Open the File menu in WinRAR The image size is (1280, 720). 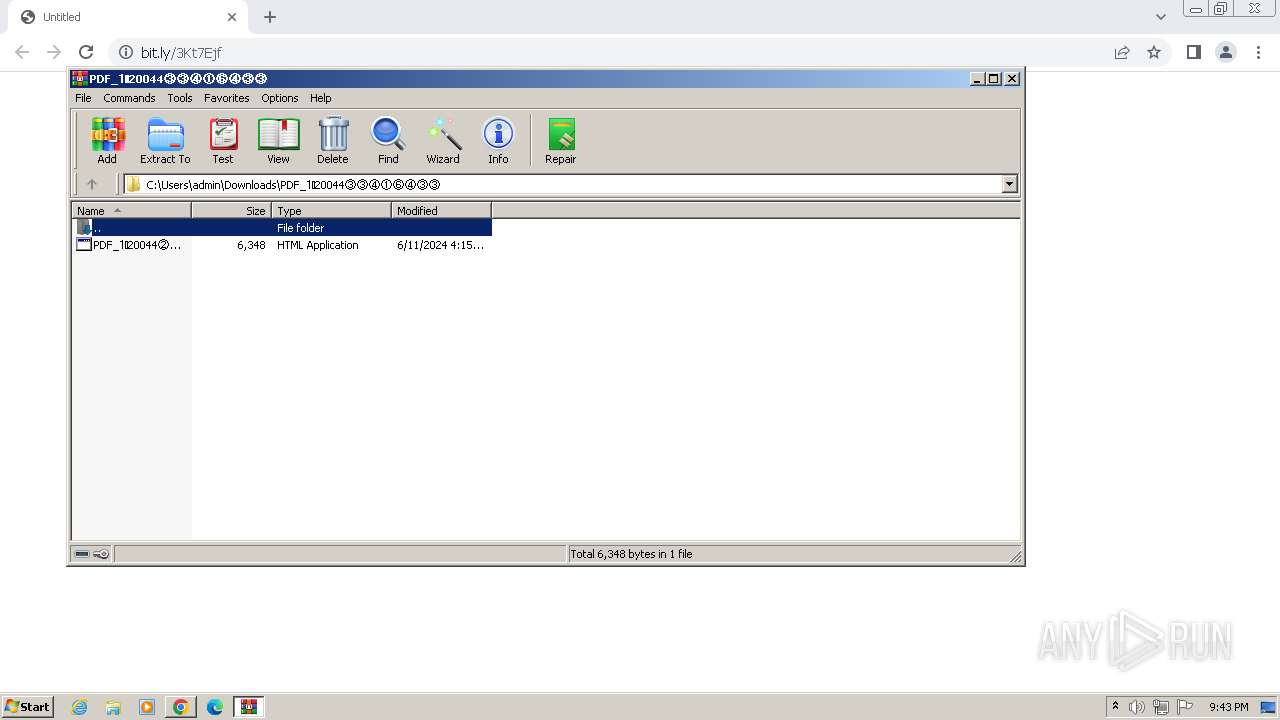[83, 98]
